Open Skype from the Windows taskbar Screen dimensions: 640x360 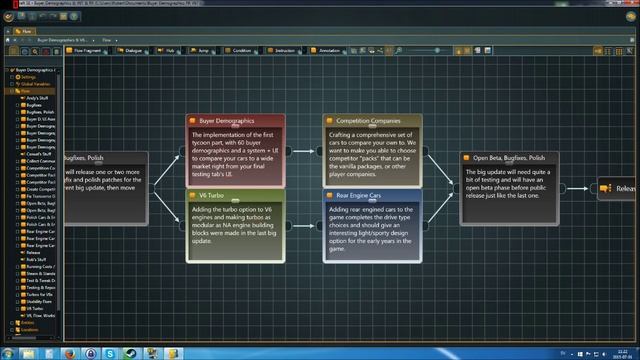110,353
